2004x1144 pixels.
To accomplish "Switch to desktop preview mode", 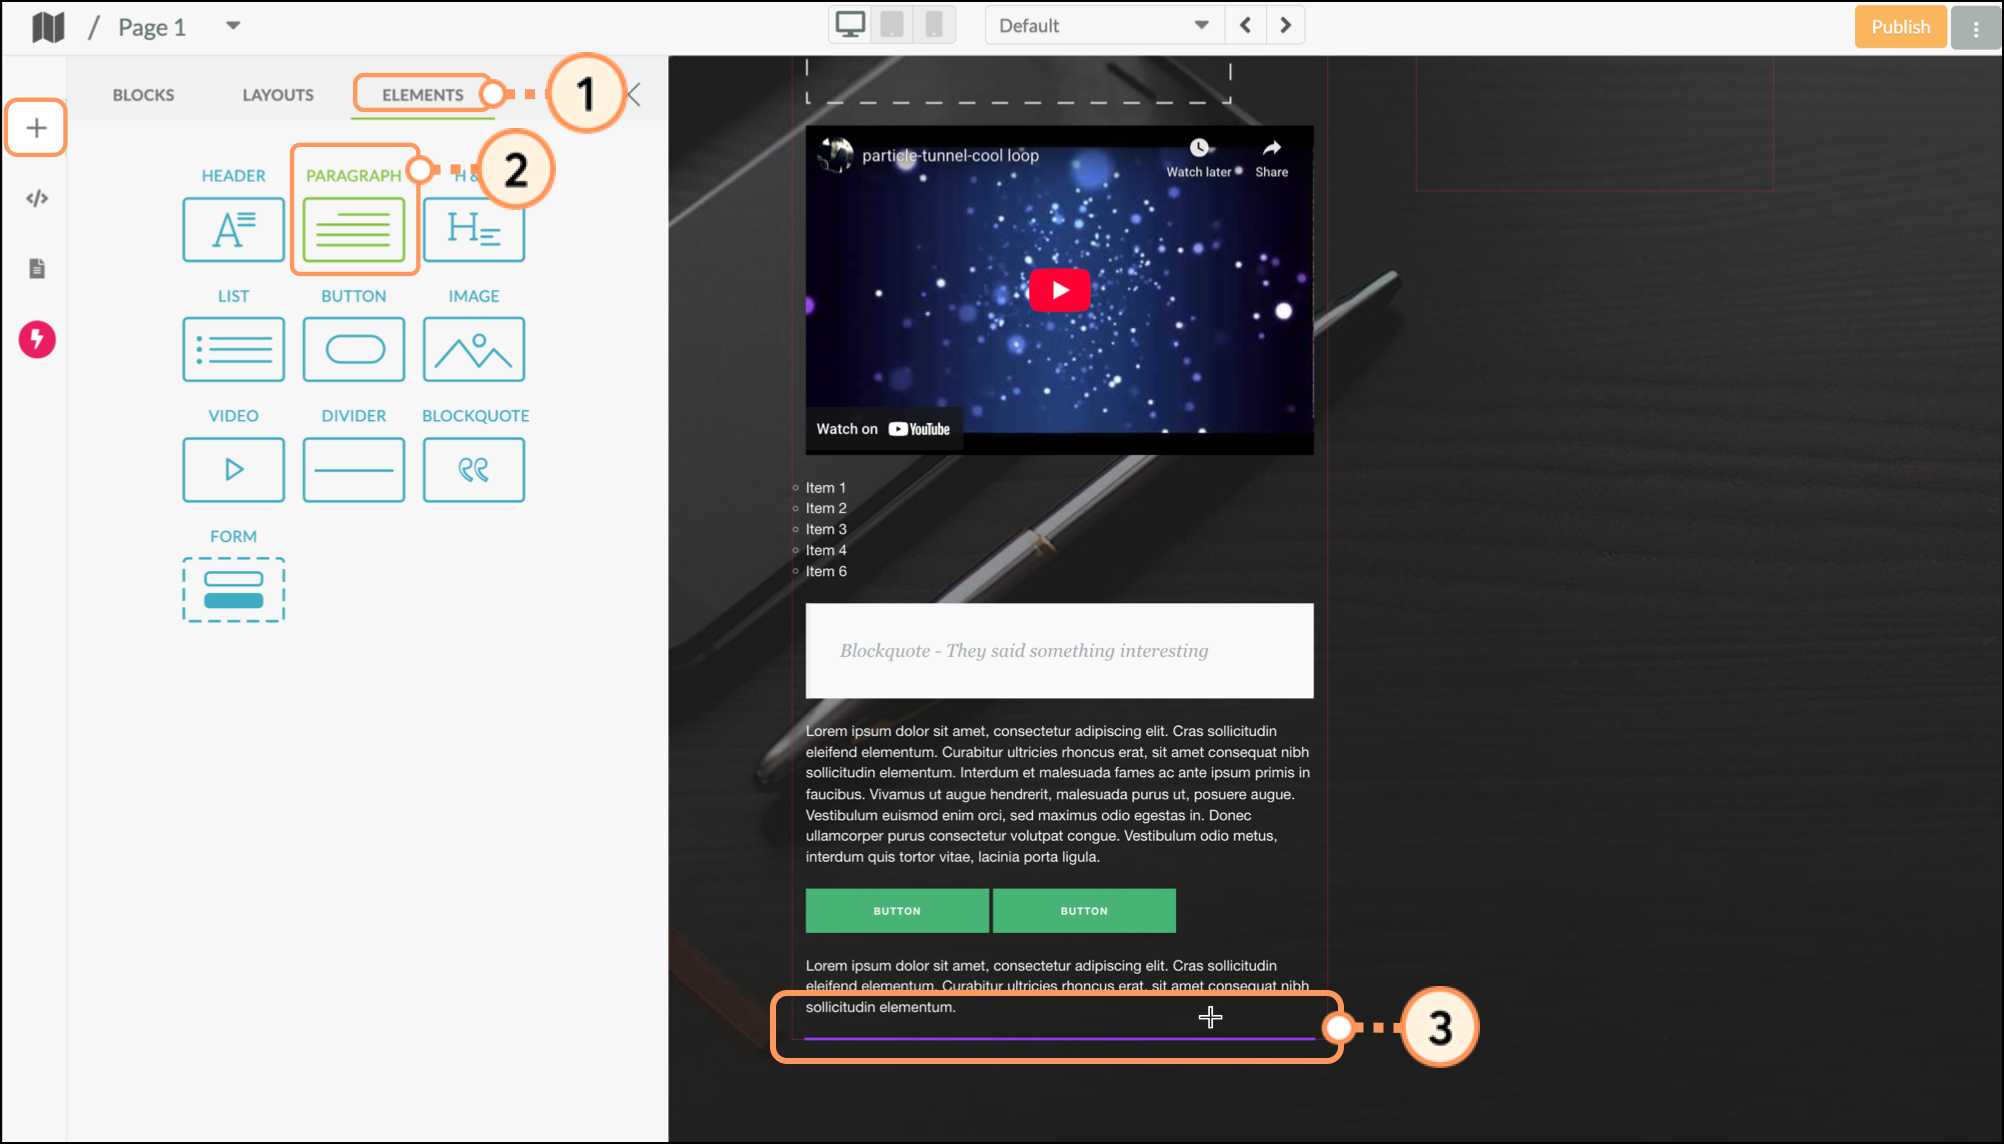I will click(x=850, y=25).
